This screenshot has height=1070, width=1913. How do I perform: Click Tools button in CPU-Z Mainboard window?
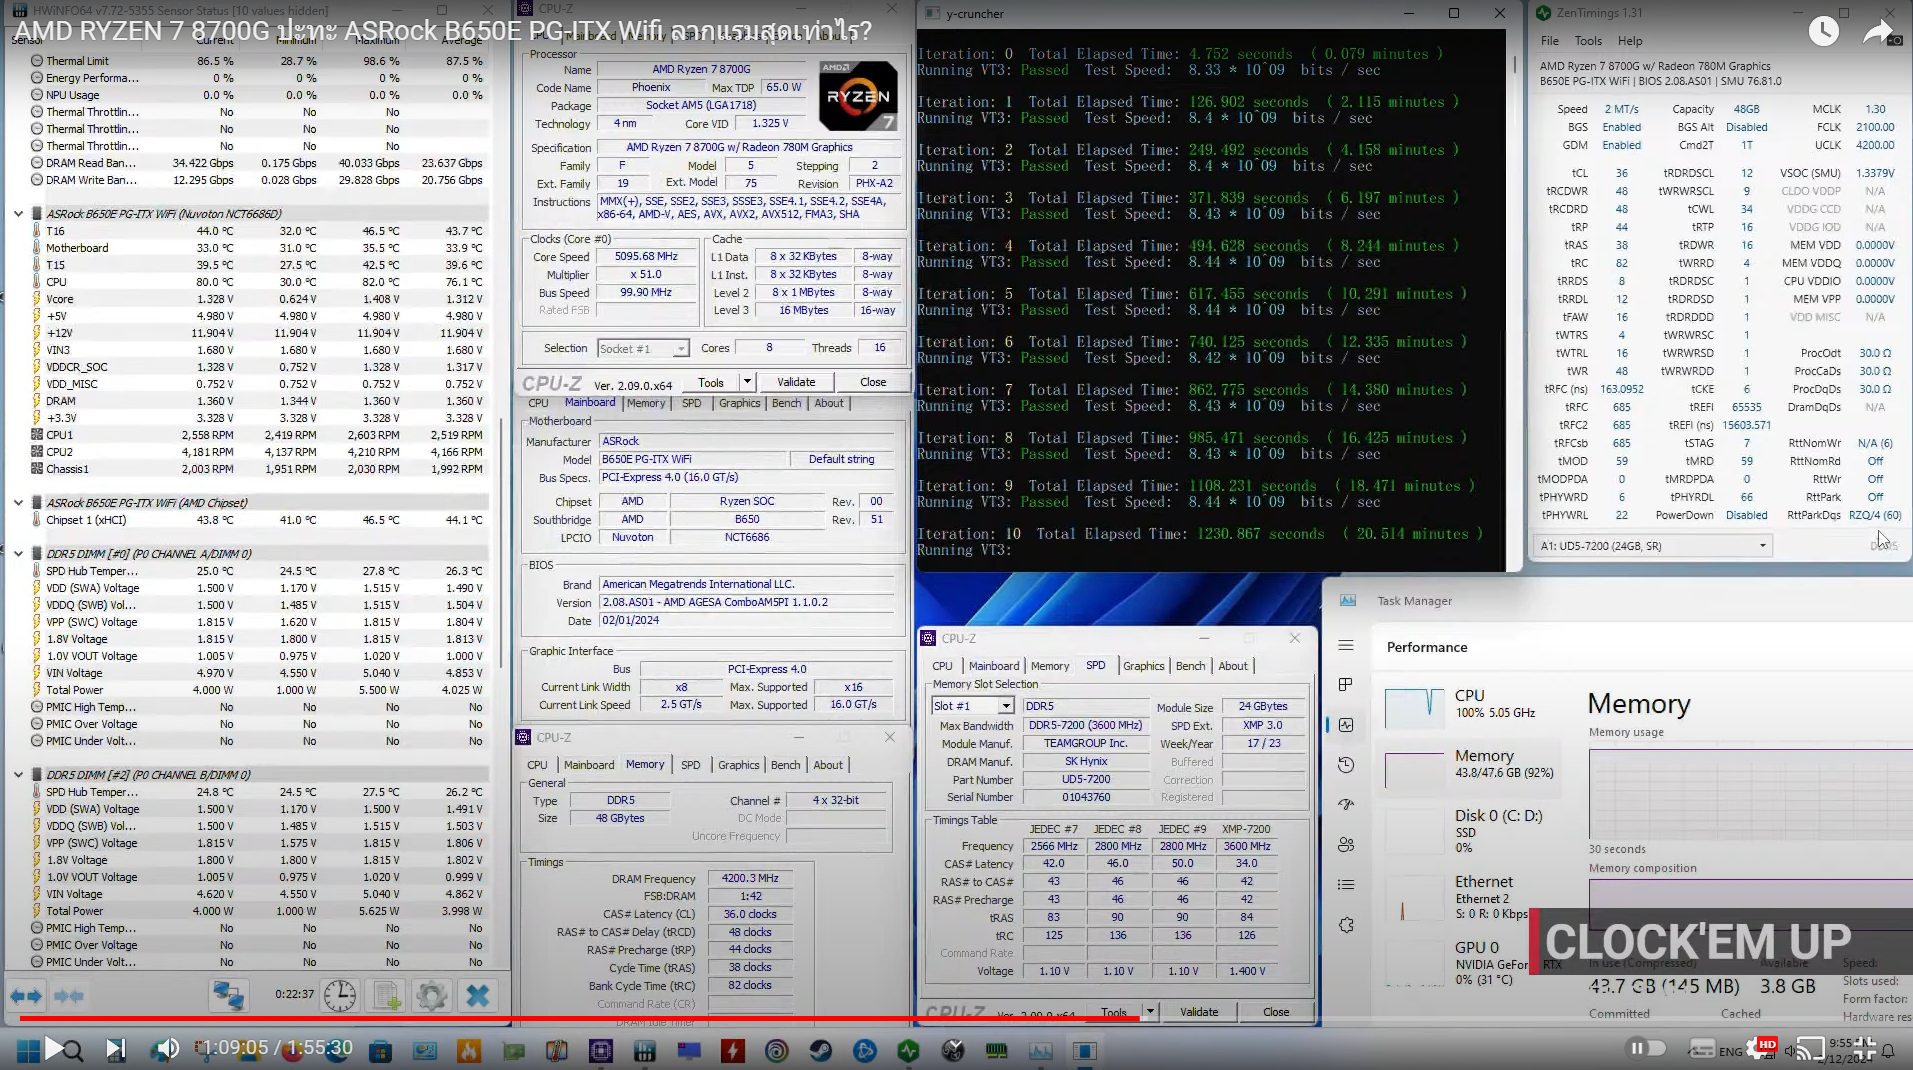711,382
